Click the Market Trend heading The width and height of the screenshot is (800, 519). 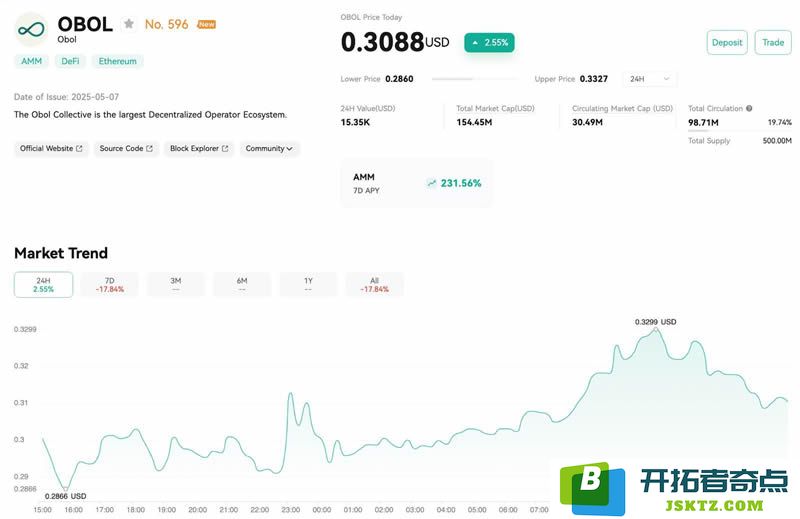(x=61, y=253)
